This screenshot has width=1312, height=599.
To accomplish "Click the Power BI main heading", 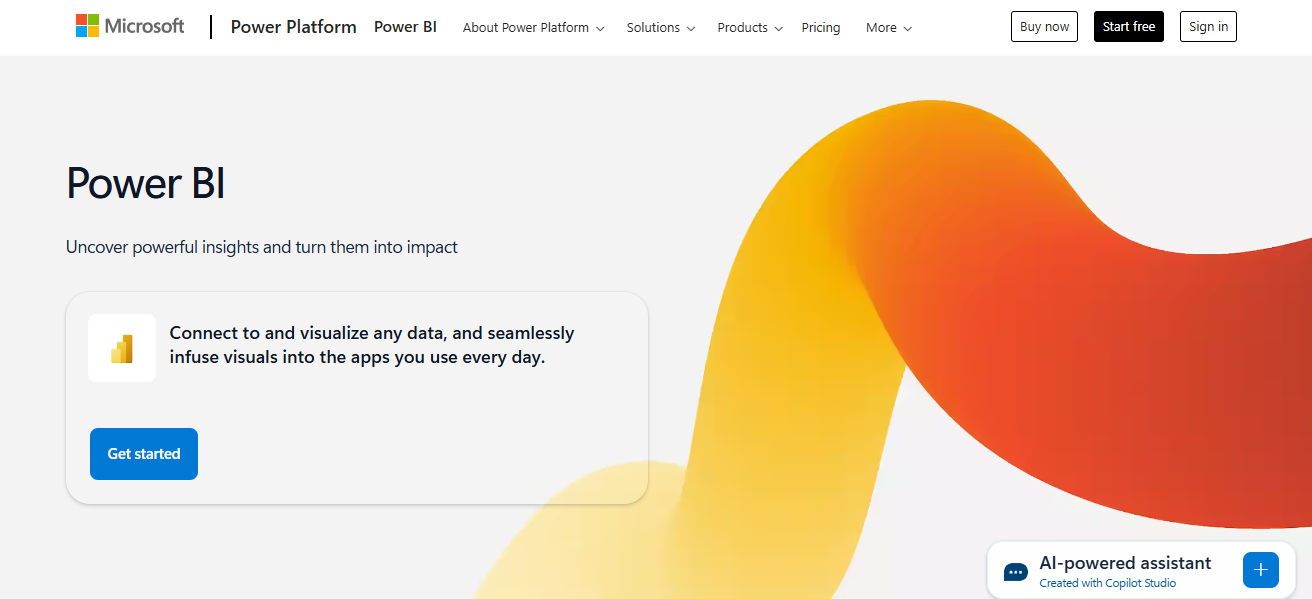I will point(146,184).
